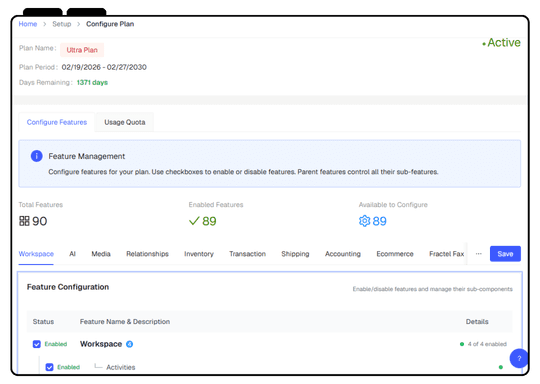Select the Accounting category tab
The width and height of the screenshot is (540, 384).
pos(343,254)
